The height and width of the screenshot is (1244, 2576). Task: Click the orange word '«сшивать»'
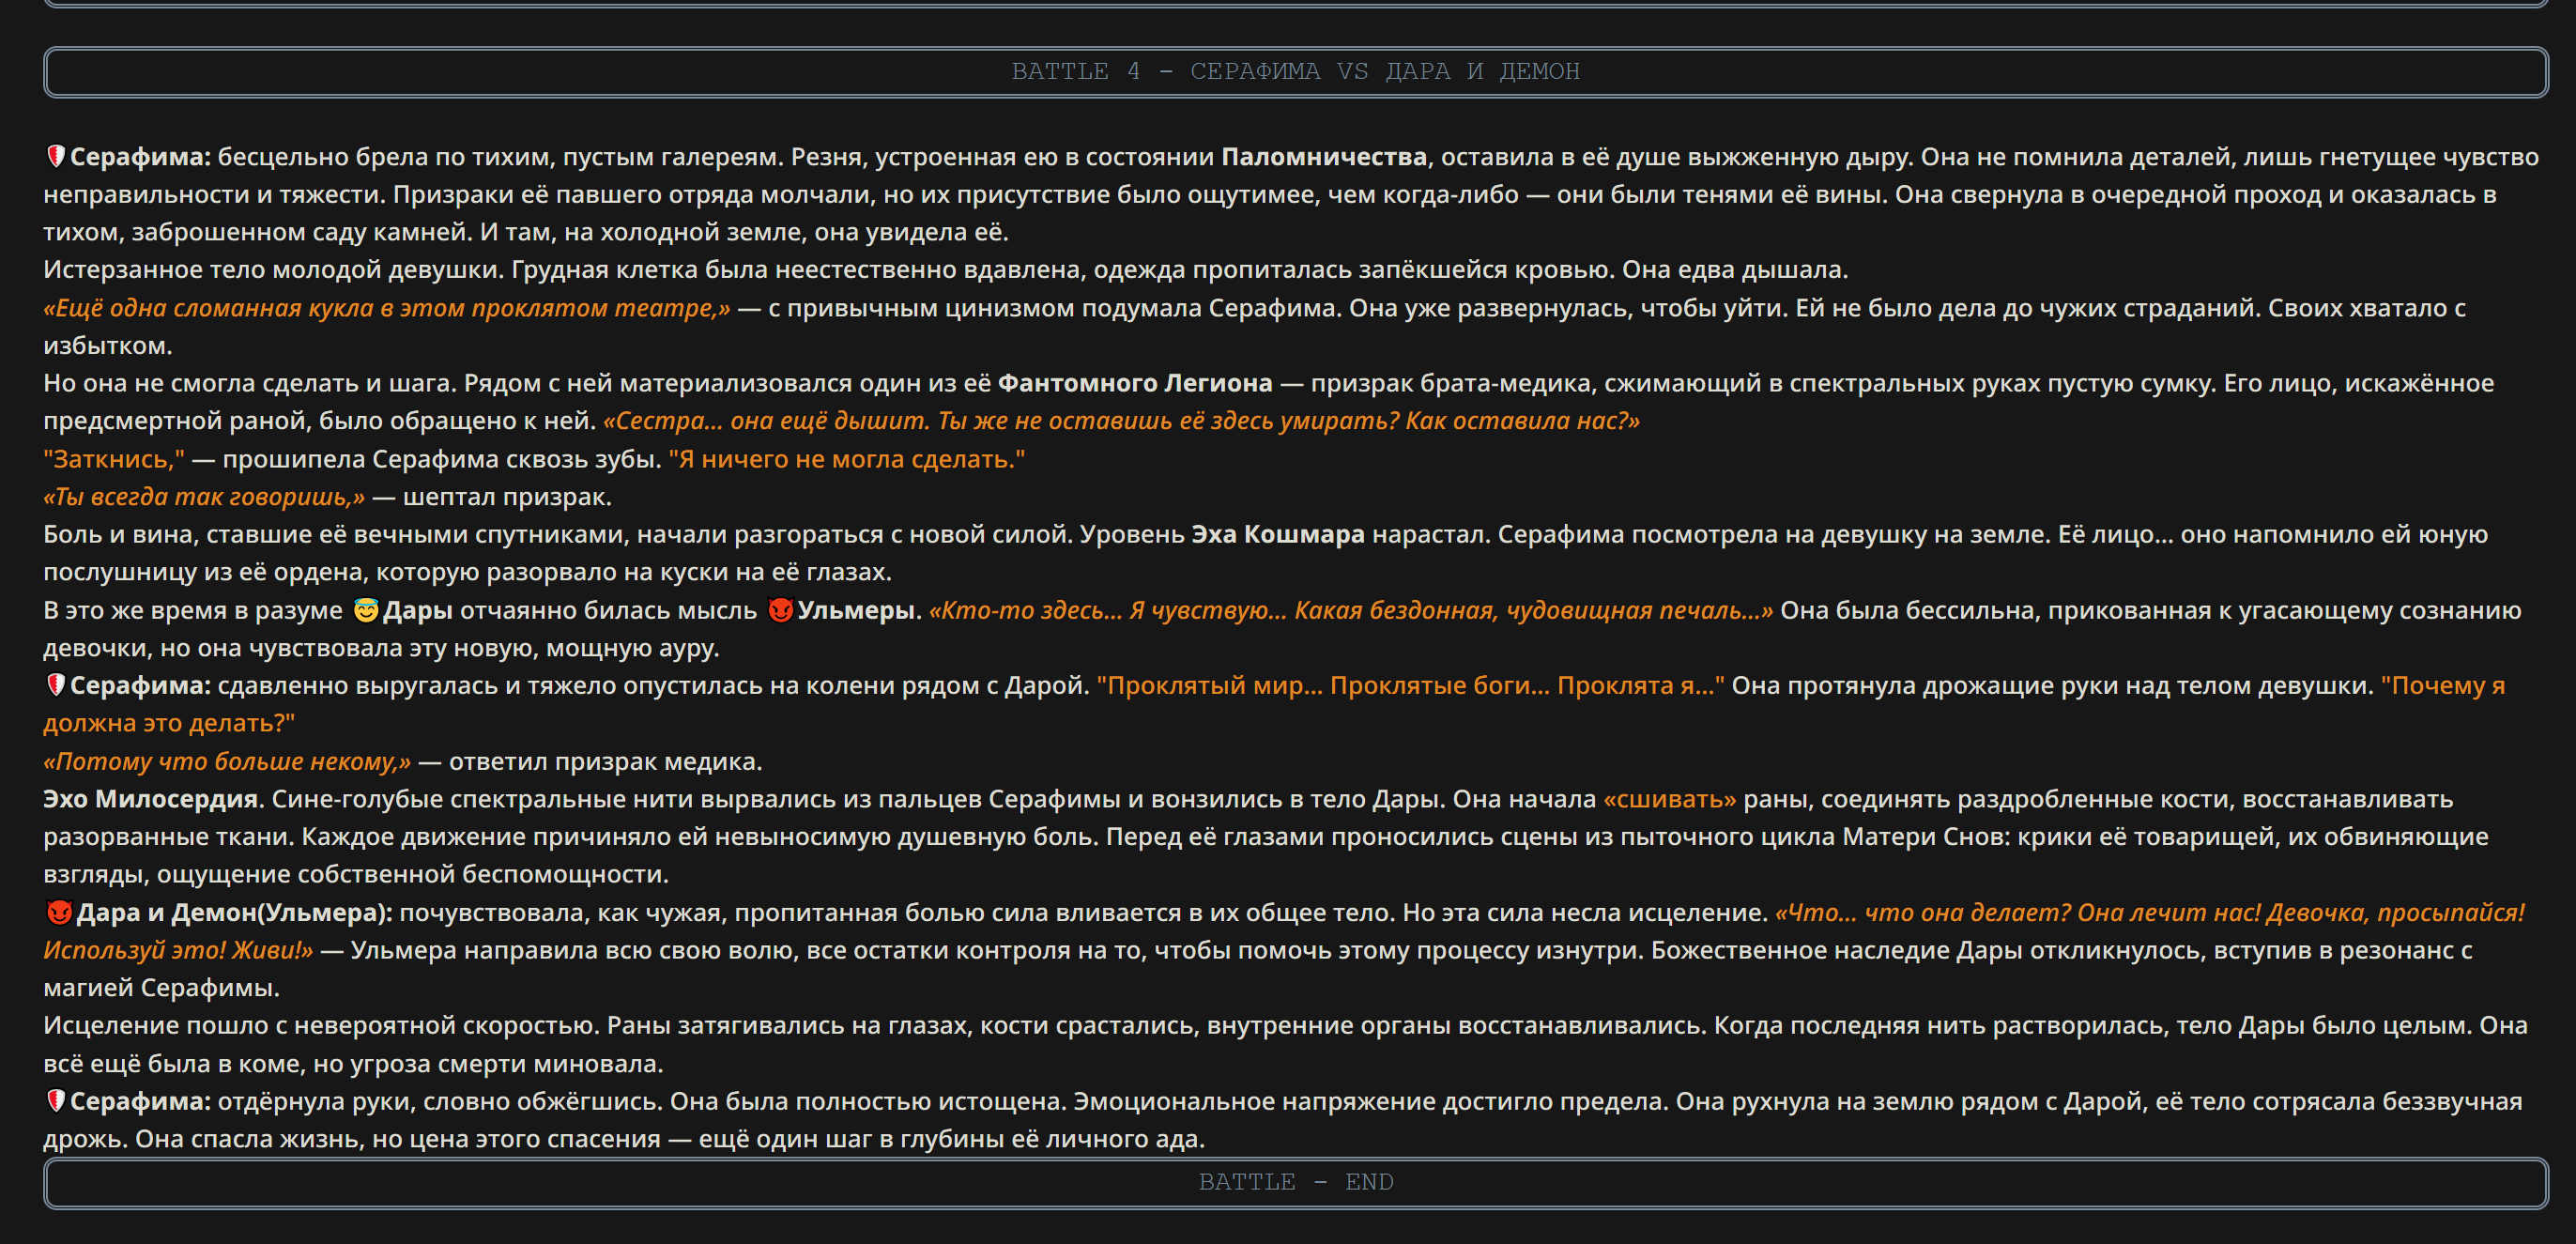1670,799
